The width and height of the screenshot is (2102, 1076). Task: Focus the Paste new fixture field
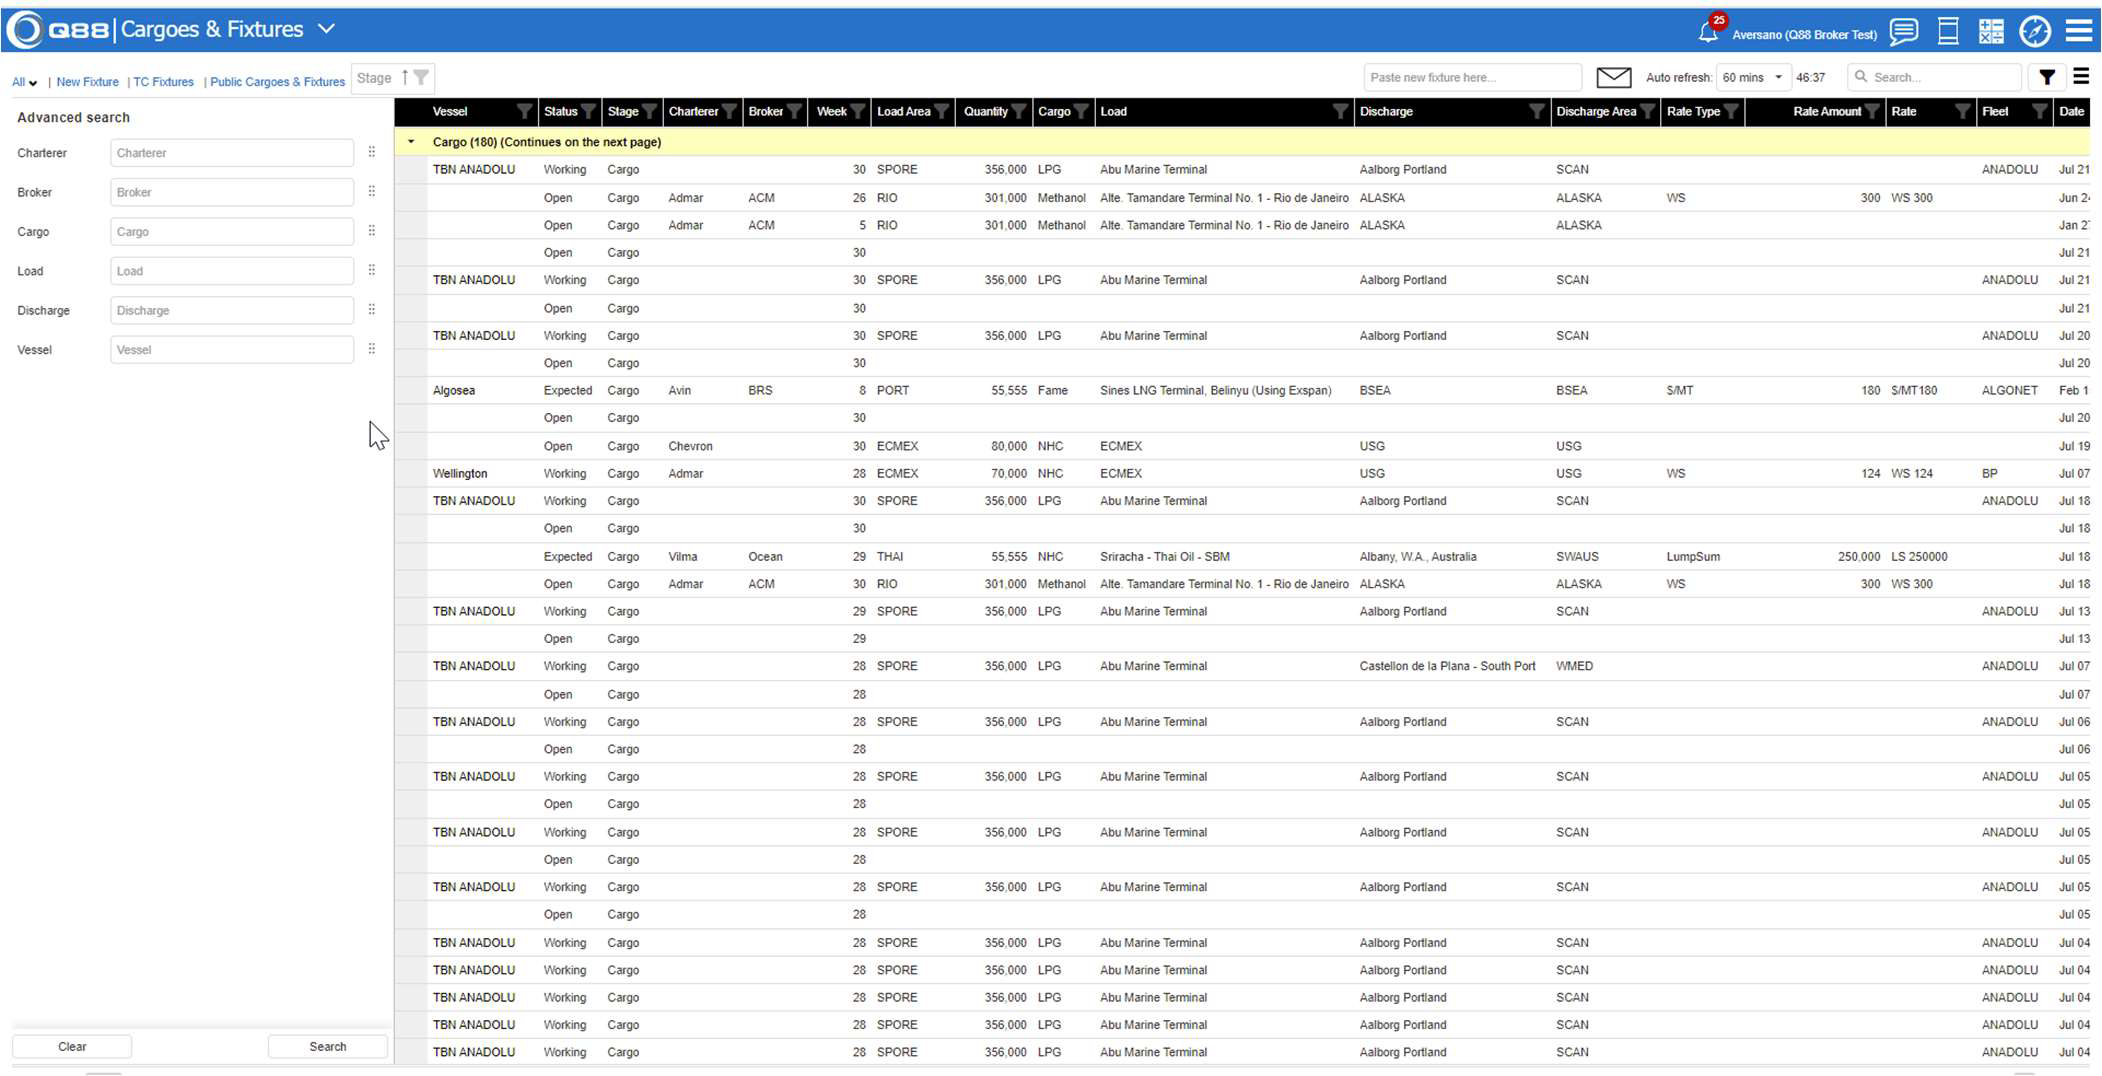click(1472, 77)
